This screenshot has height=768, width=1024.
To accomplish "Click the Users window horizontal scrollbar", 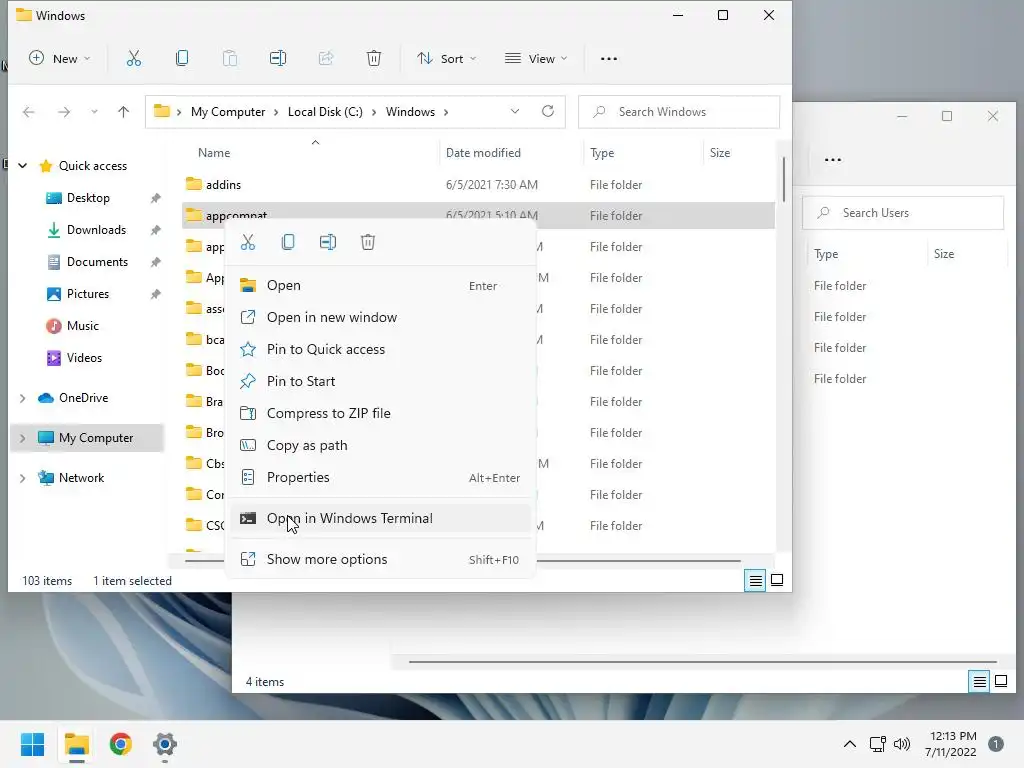I will click(703, 662).
